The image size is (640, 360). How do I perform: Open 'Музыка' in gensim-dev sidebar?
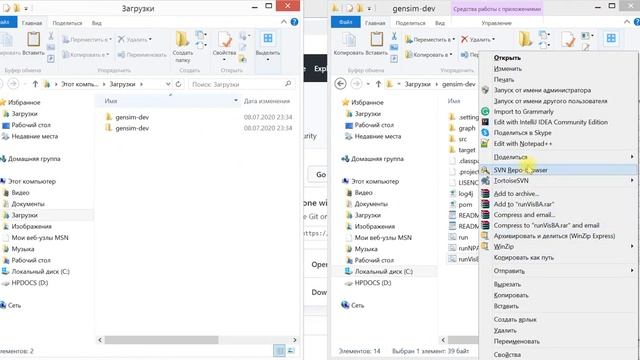click(366, 249)
